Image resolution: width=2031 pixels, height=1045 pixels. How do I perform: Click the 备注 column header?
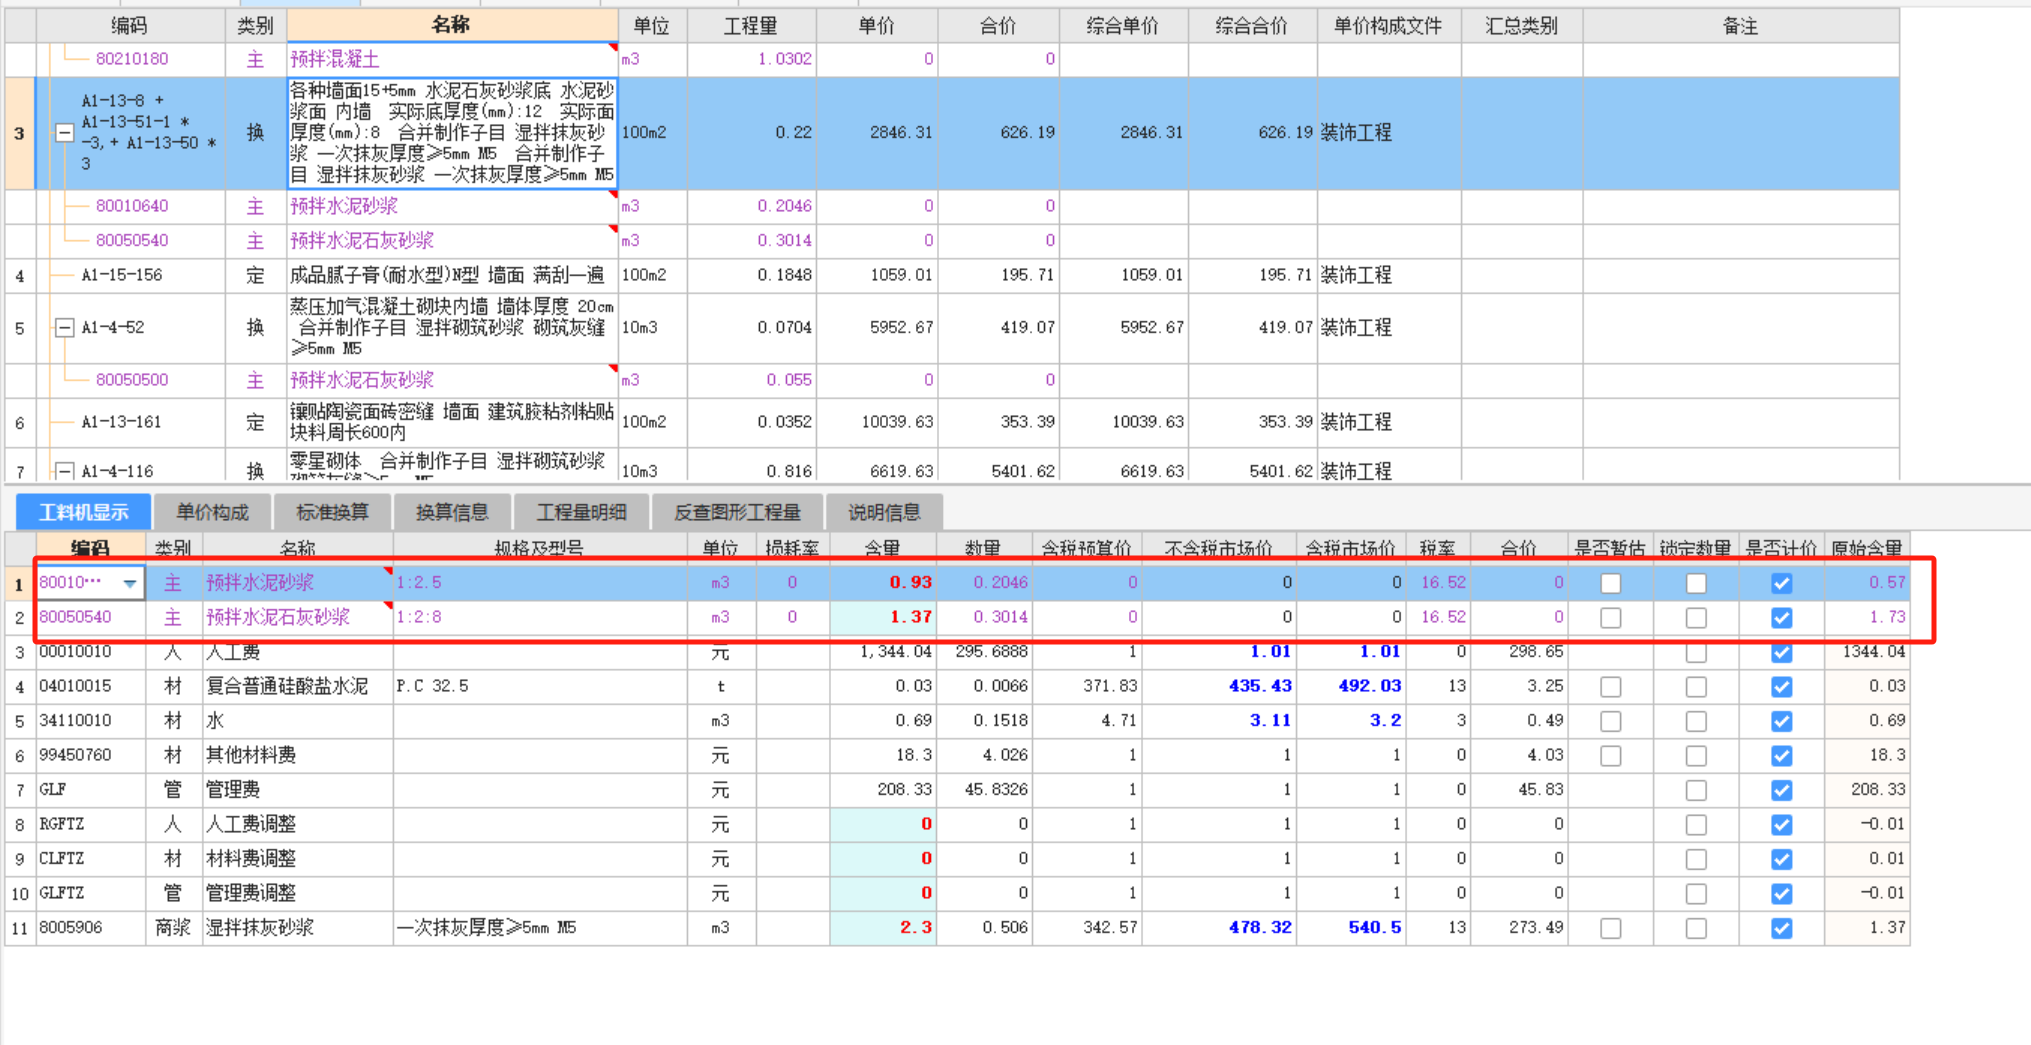(x=1741, y=26)
